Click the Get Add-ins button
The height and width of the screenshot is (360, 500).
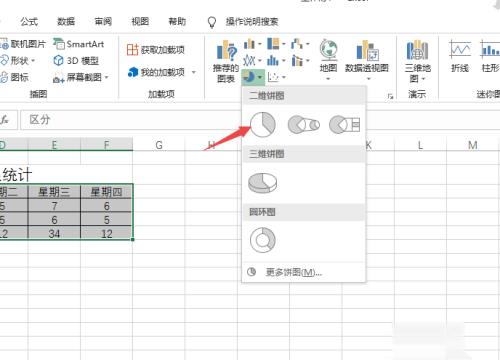pyautogui.click(x=156, y=50)
